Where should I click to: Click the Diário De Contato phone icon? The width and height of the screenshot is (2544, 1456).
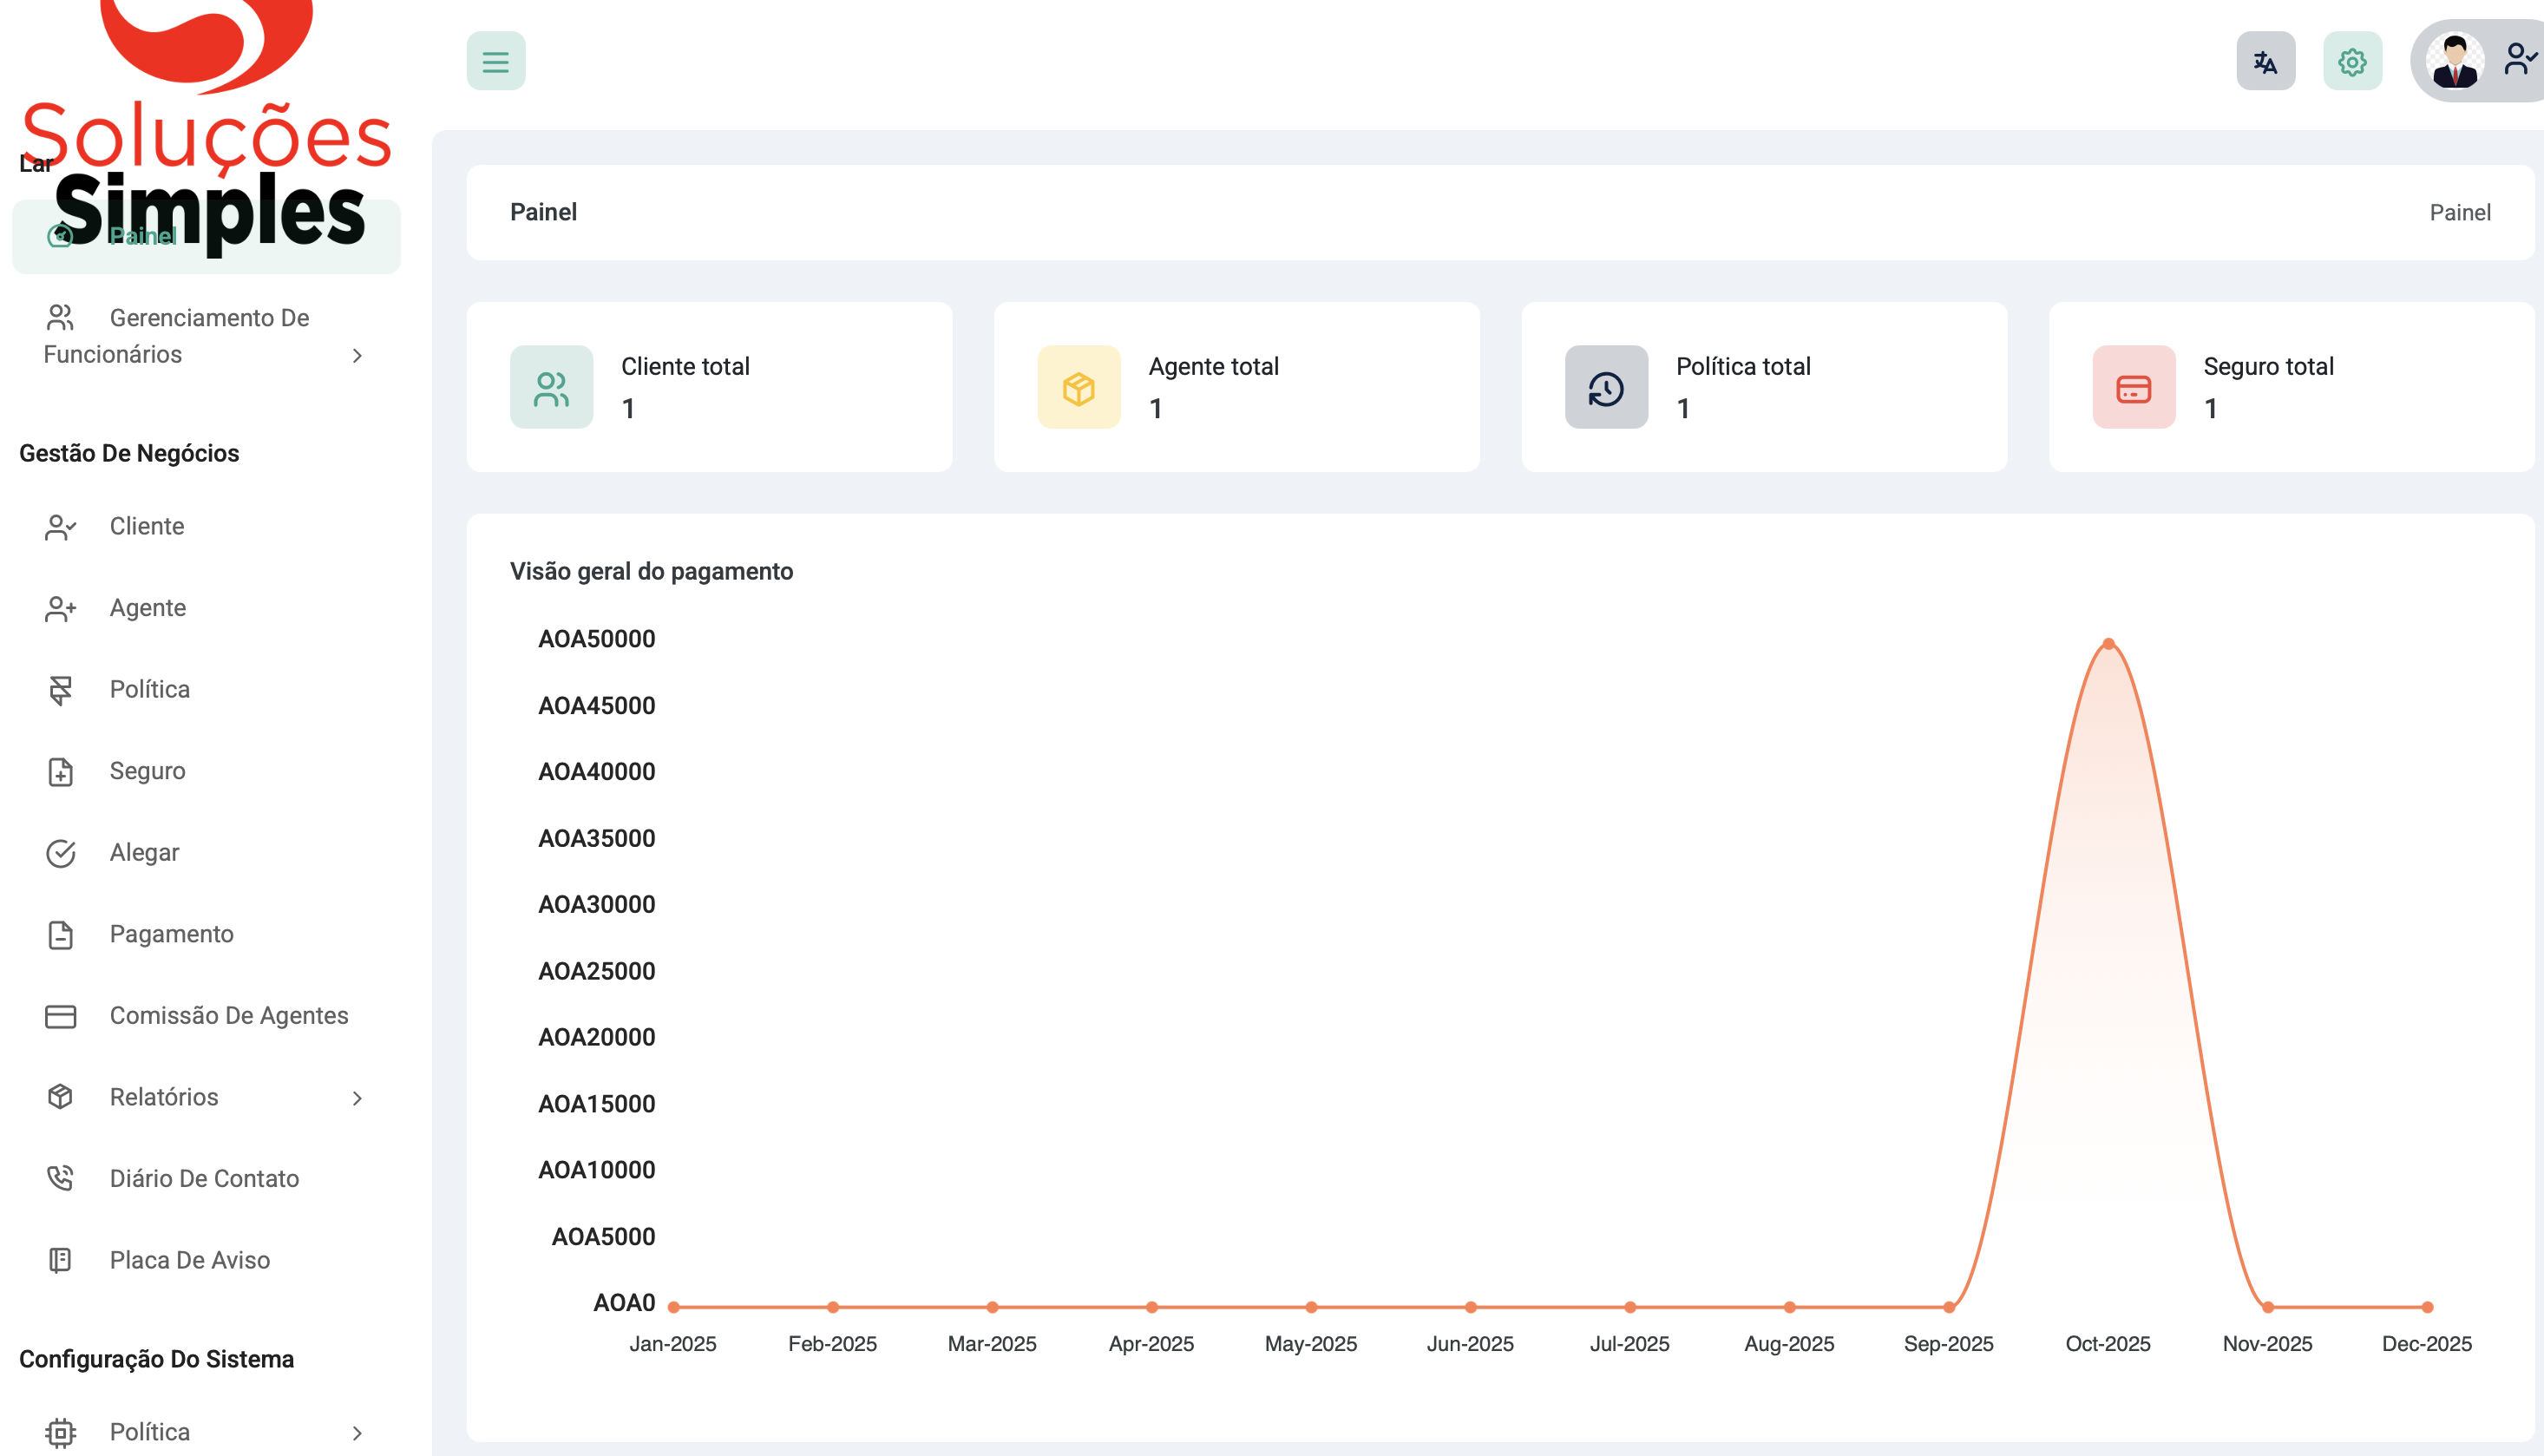(x=60, y=1179)
